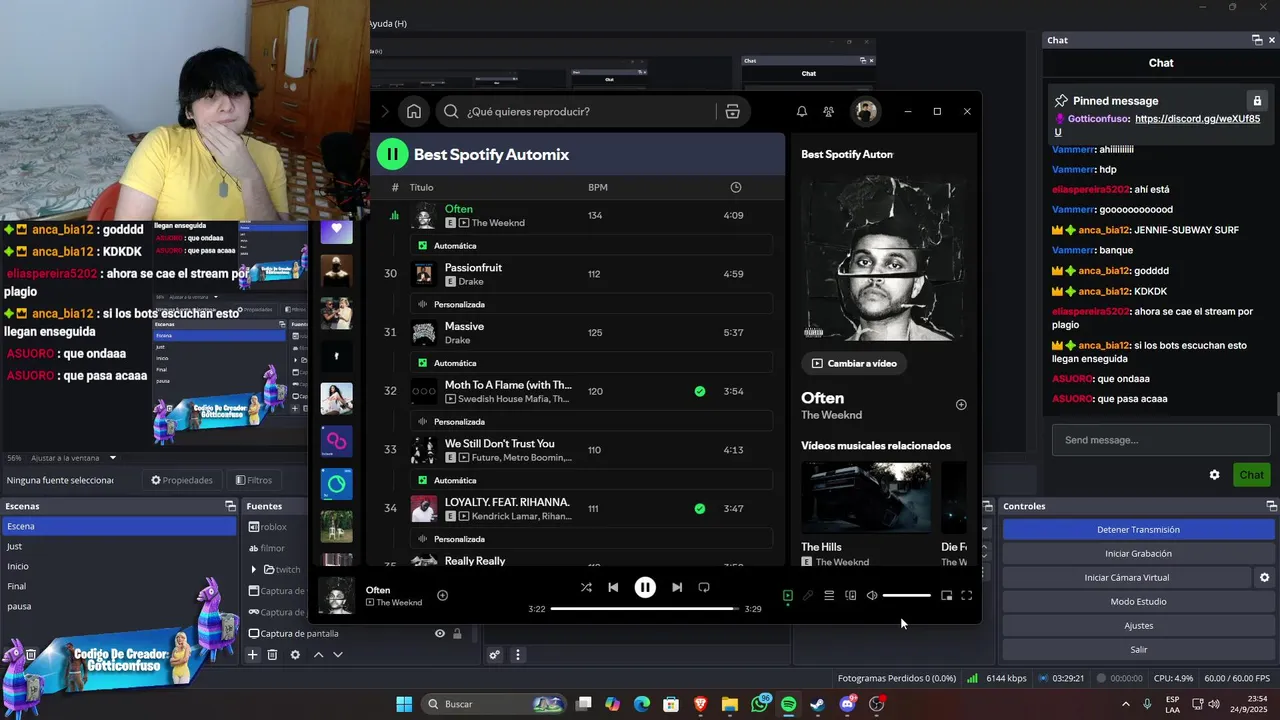Toggle repeat in the Spotify player
Screen dimensions: 1280x720
pos(704,587)
